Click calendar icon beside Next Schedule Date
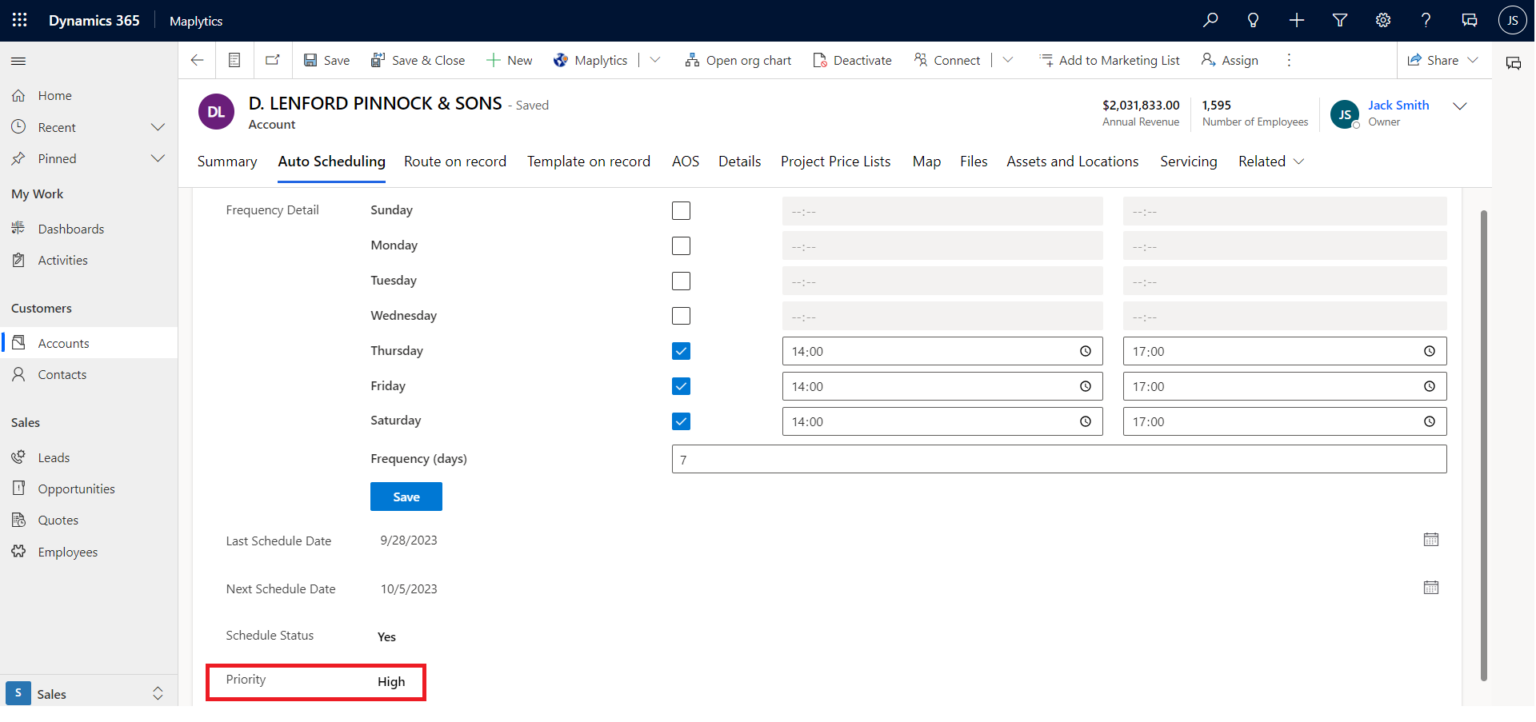 pos(1431,588)
